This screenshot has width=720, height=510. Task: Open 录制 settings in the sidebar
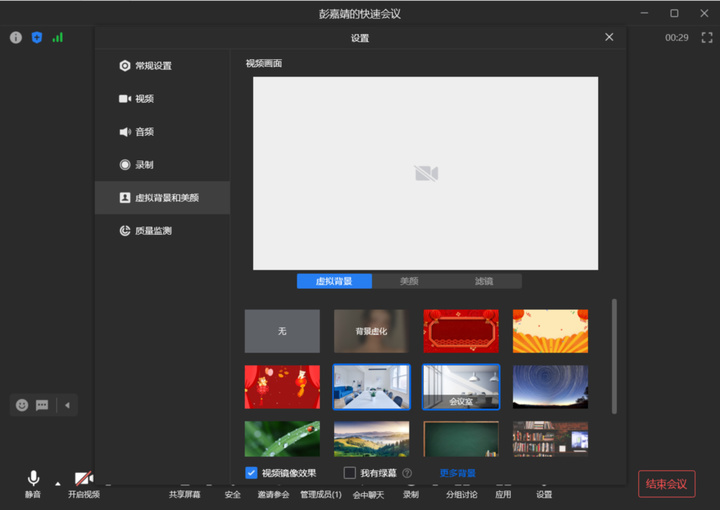(163, 165)
